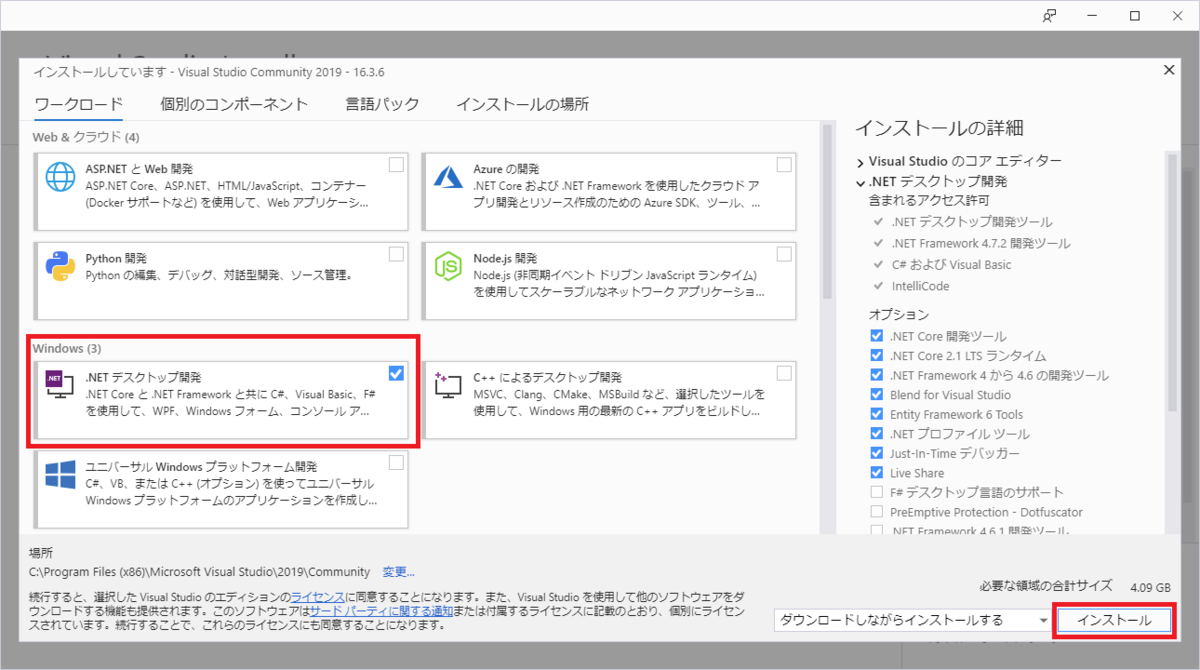This screenshot has height=670, width=1200.
Task: Collapse .NET デスクトップ開発 details section
Action: (x=860, y=182)
